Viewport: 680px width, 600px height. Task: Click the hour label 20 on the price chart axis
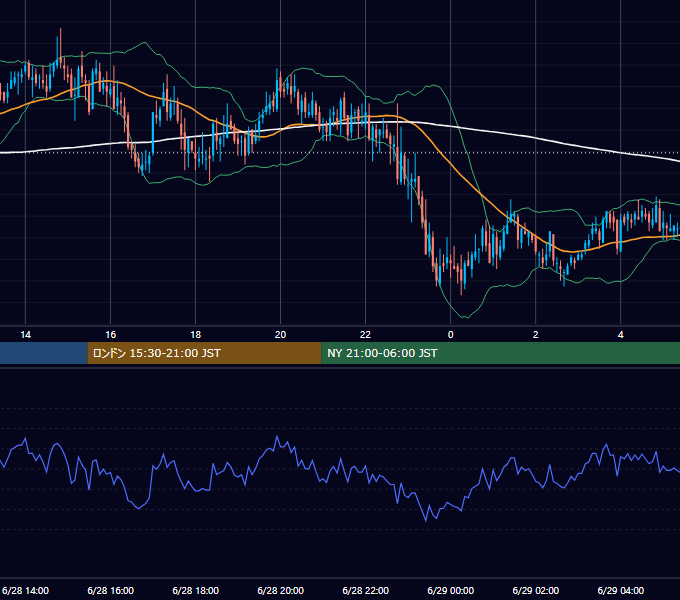tap(281, 335)
